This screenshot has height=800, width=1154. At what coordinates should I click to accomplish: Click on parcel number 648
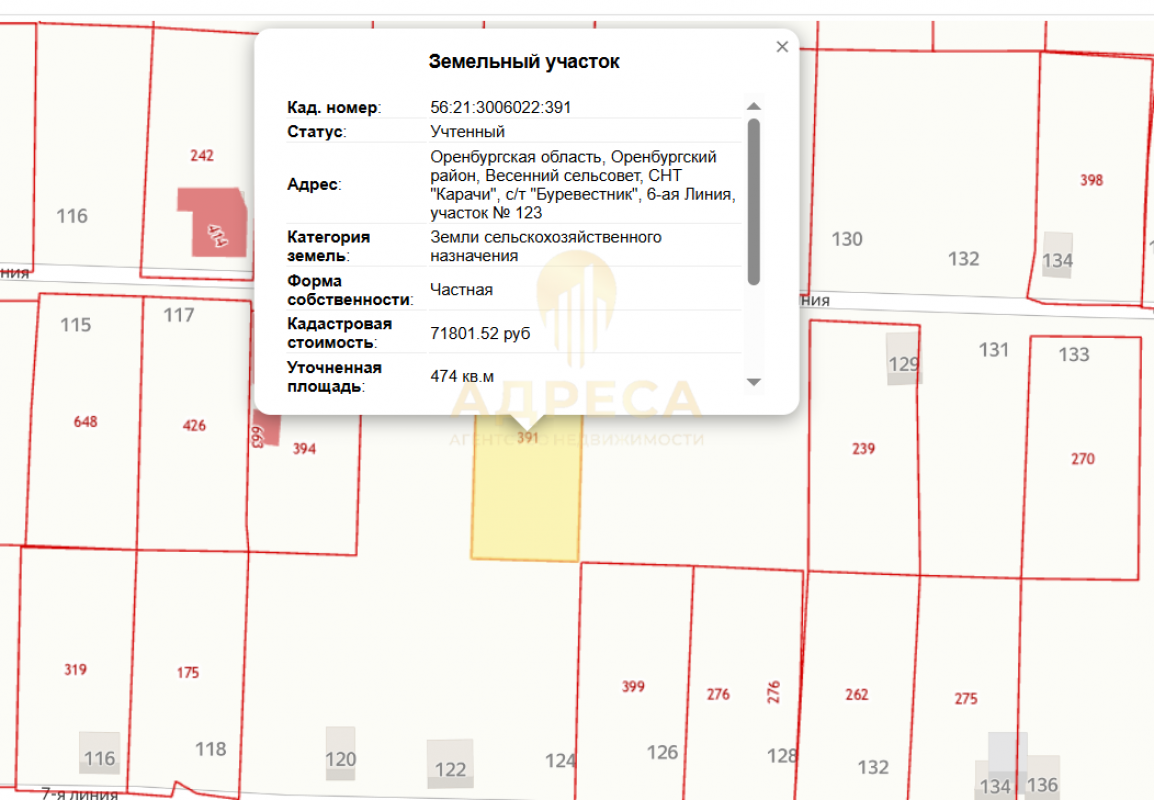(86, 422)
